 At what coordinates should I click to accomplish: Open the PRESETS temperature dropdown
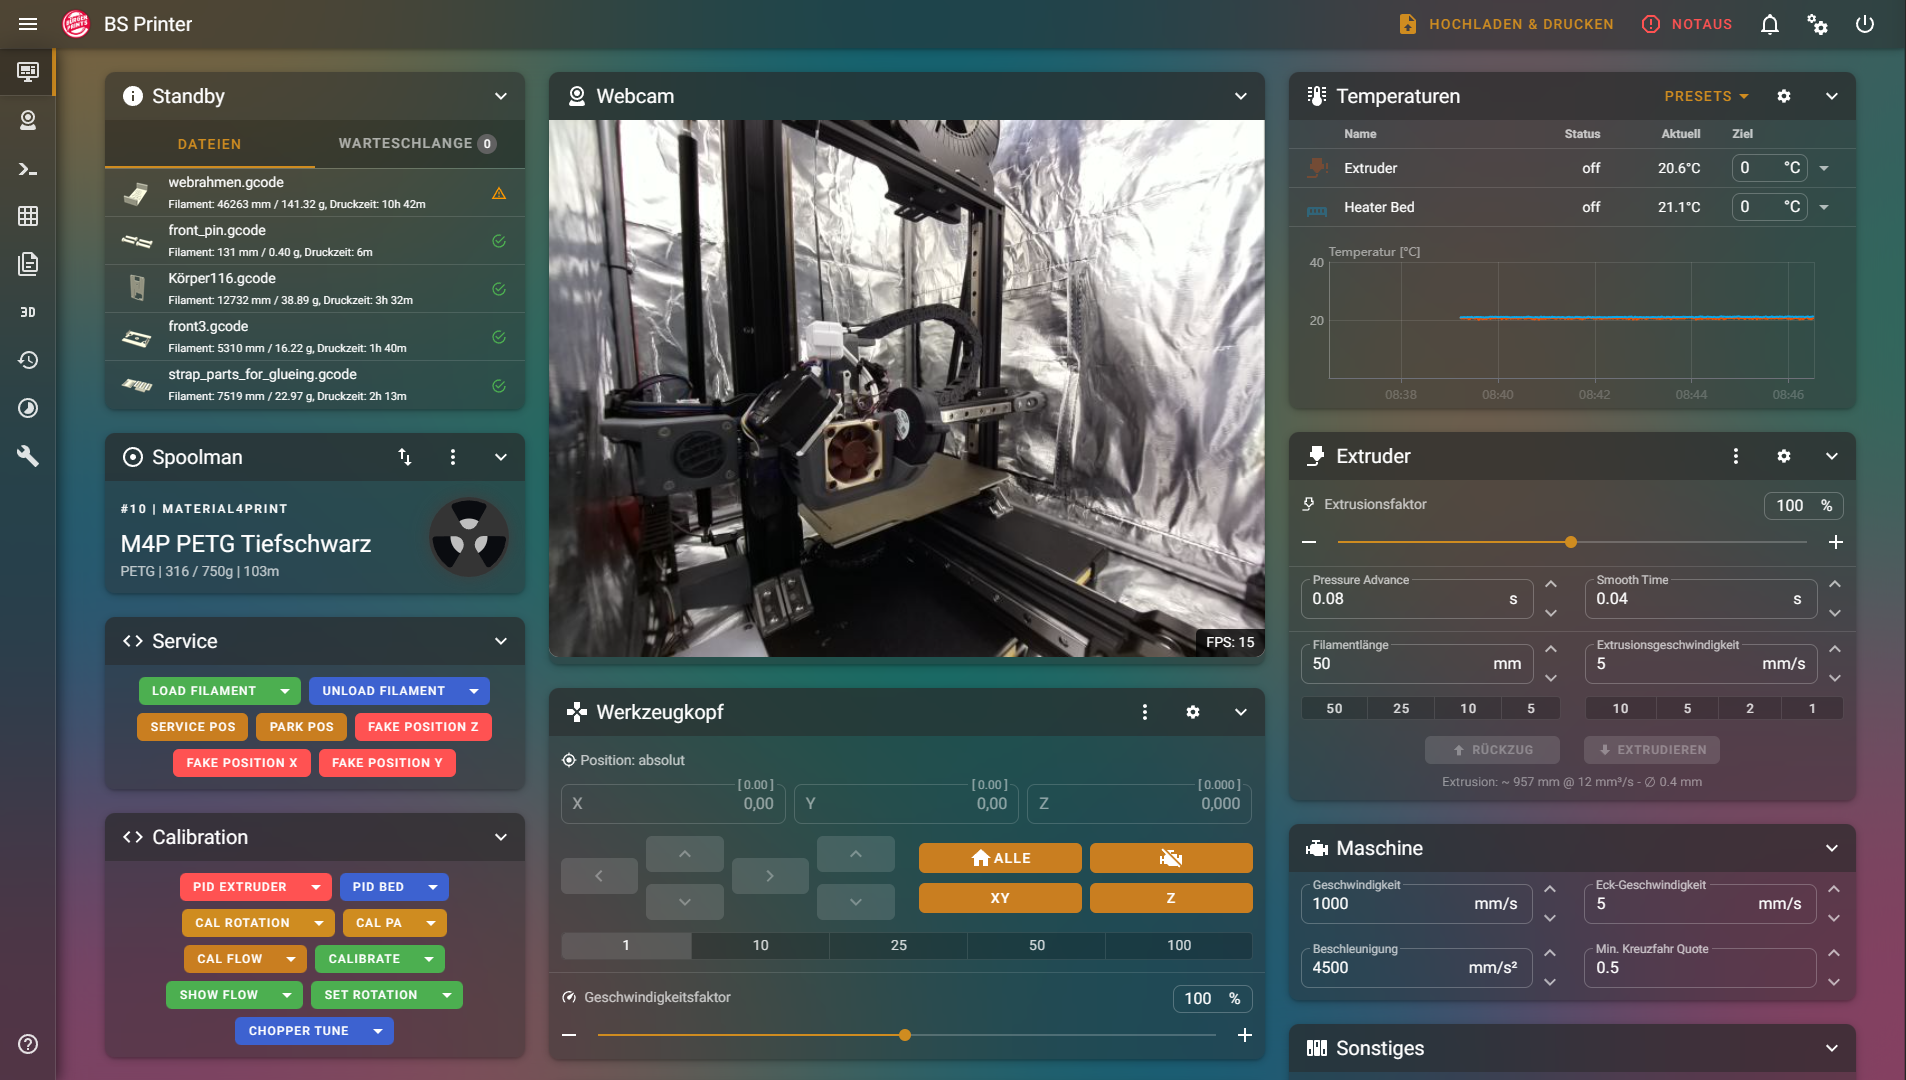coord(1706,96)
